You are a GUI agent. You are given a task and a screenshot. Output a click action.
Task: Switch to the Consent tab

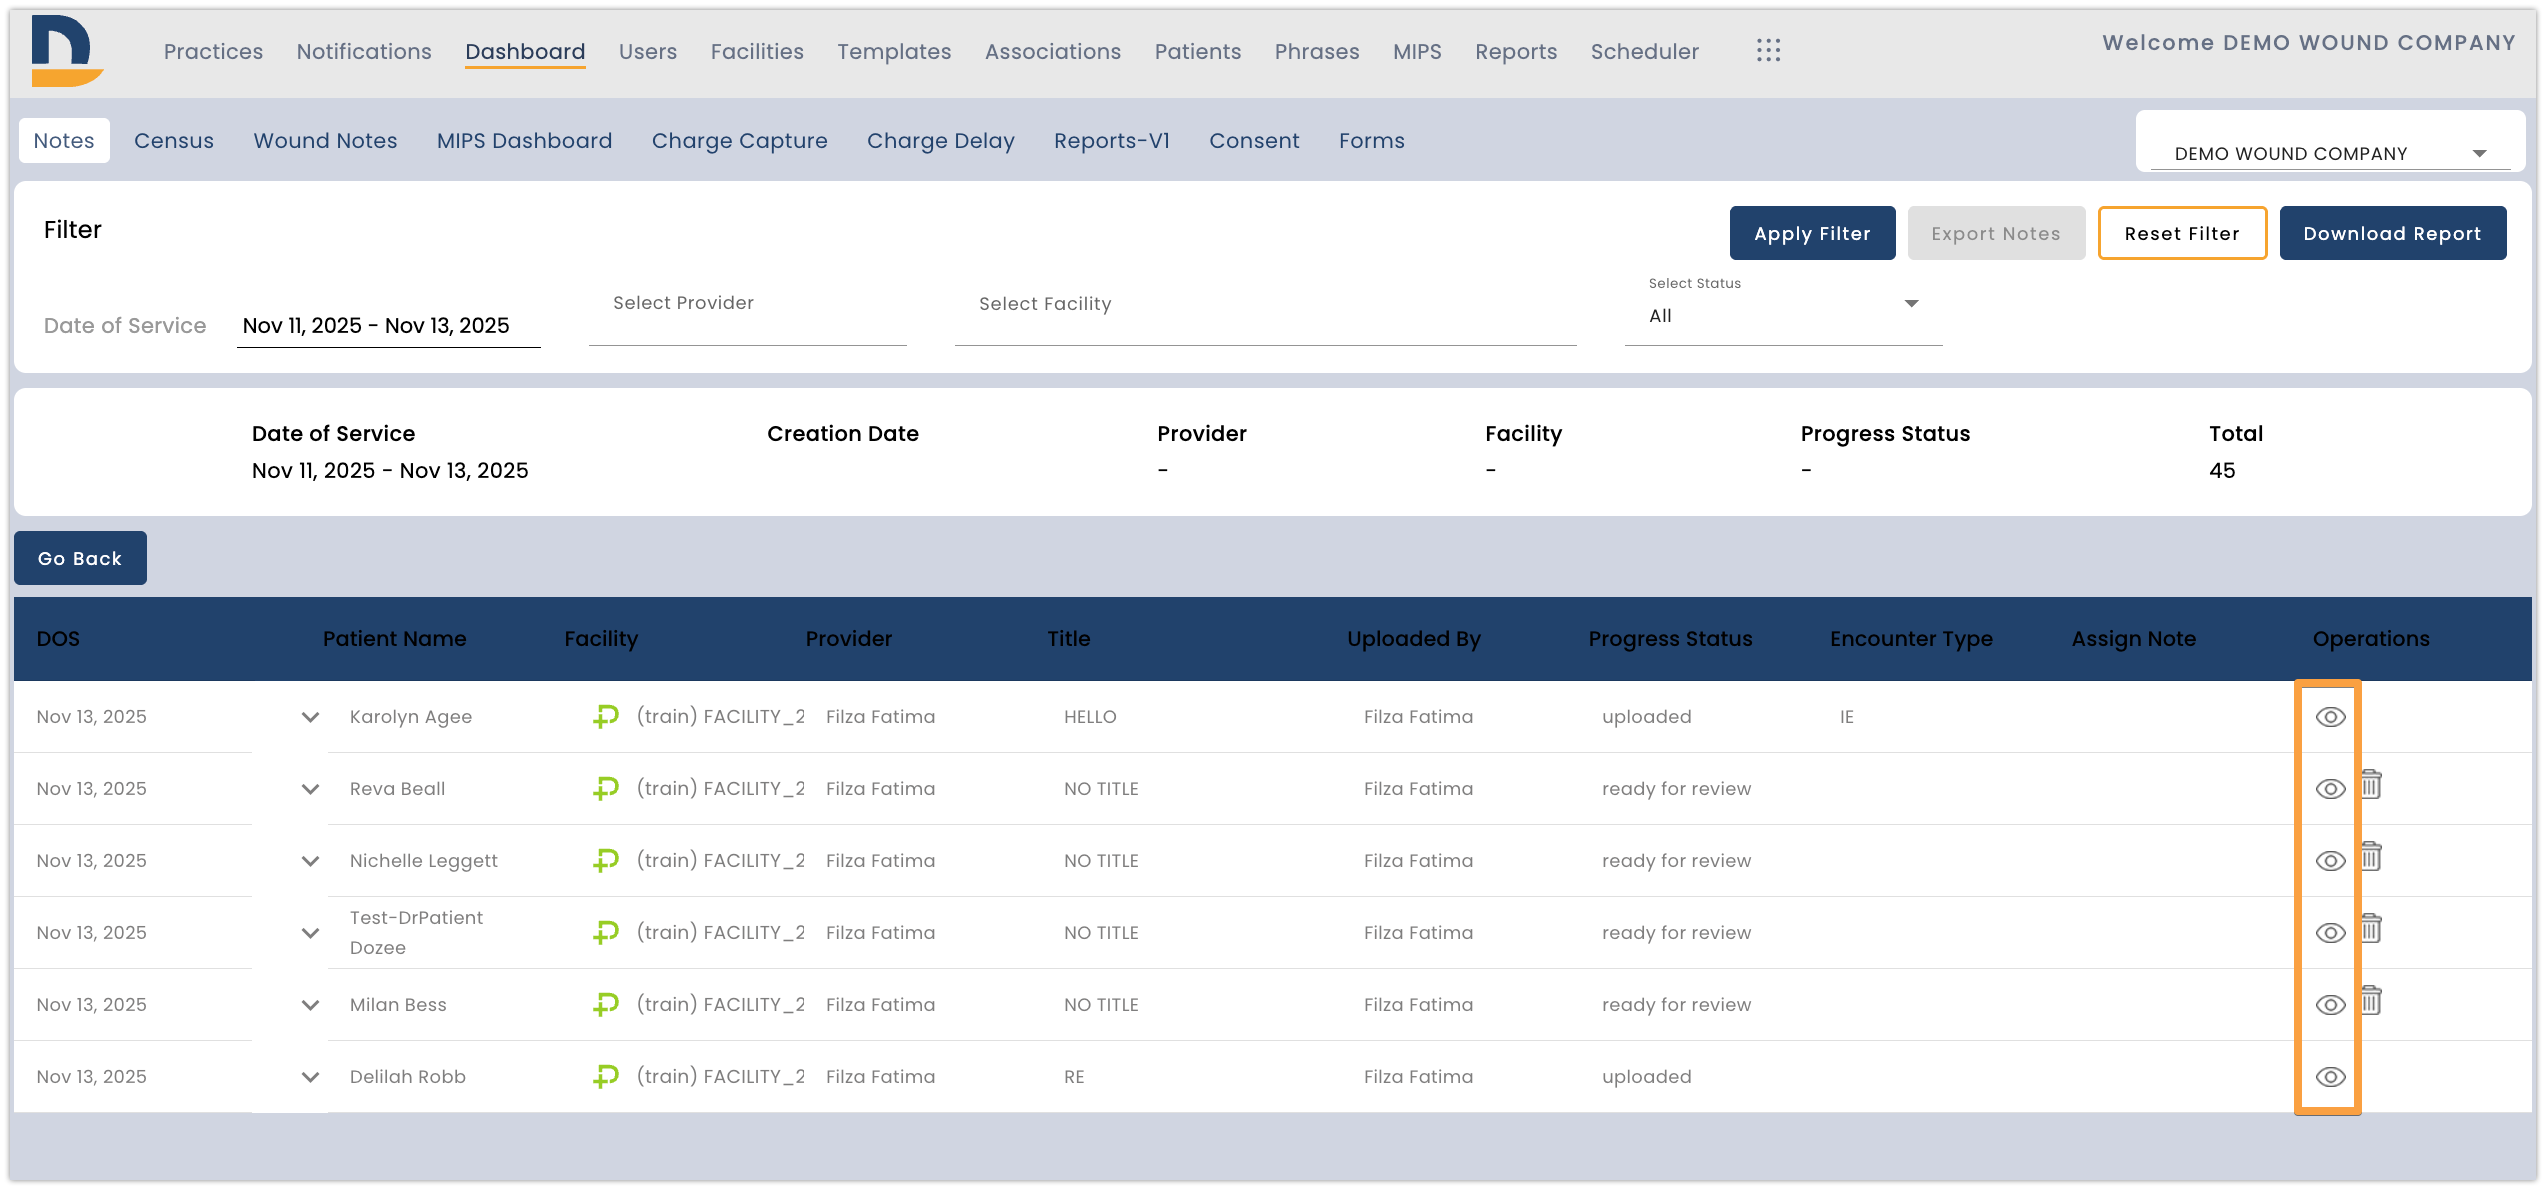coord(1254,141)
